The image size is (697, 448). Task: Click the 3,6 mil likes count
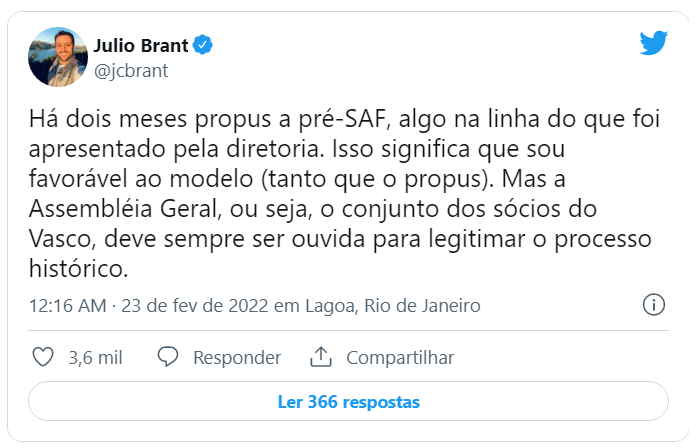pyautogui.click(x=95, y=357)
